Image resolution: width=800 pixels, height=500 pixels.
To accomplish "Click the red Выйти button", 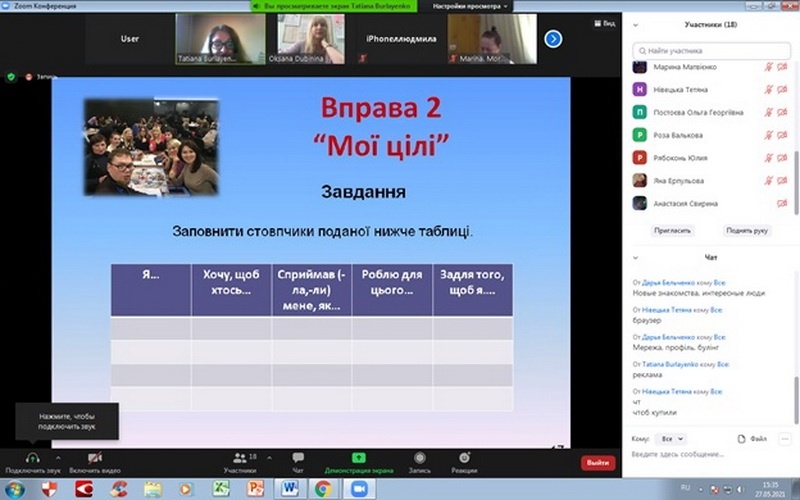I will [598, 463].
